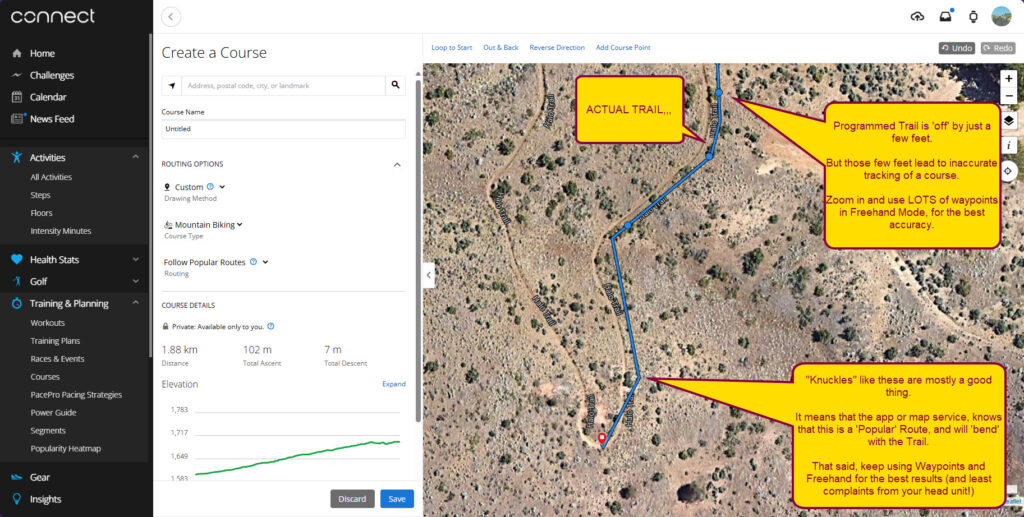The height and width of the screenshot is (517, 1024).
Task: Open Courses in the sidebar
Action: click(45, 377)
